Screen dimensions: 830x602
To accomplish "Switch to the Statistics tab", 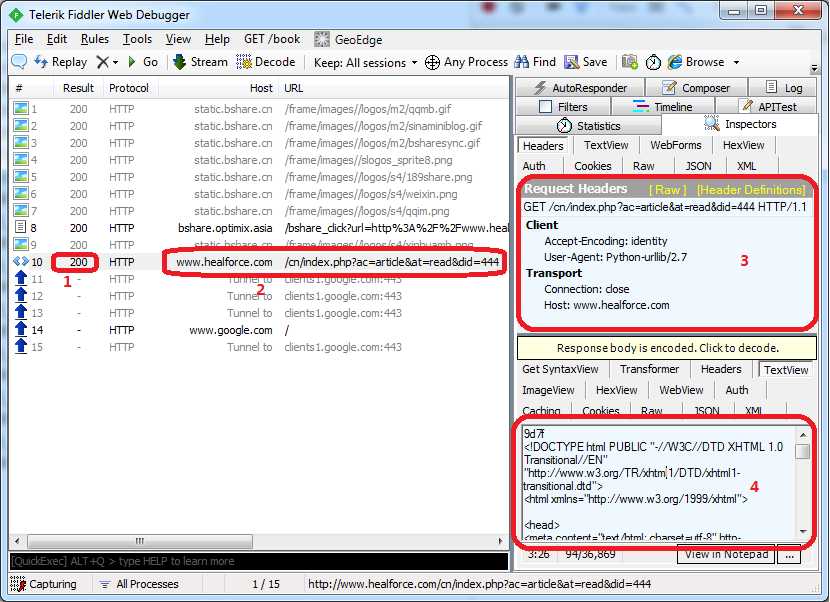I will (x=589, y=126).
